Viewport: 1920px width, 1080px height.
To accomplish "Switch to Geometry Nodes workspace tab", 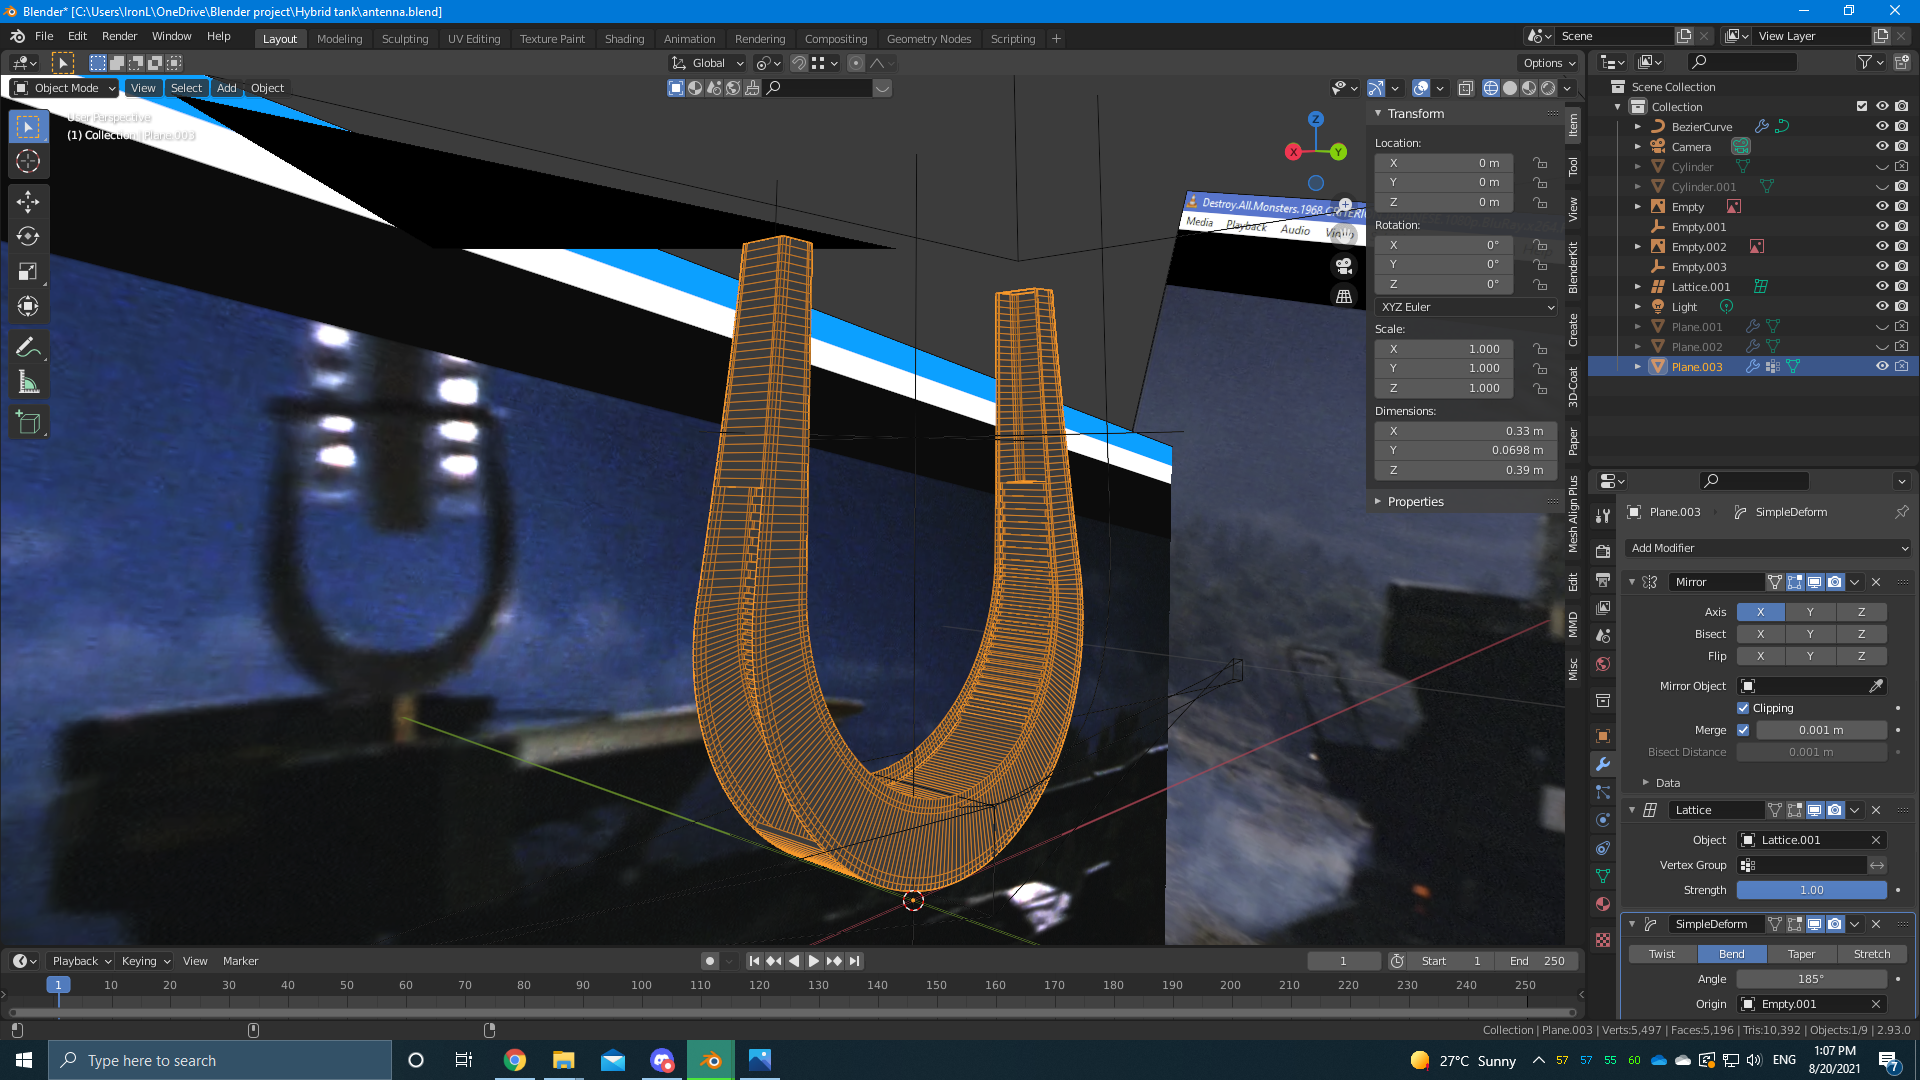I will pos(929,39).
